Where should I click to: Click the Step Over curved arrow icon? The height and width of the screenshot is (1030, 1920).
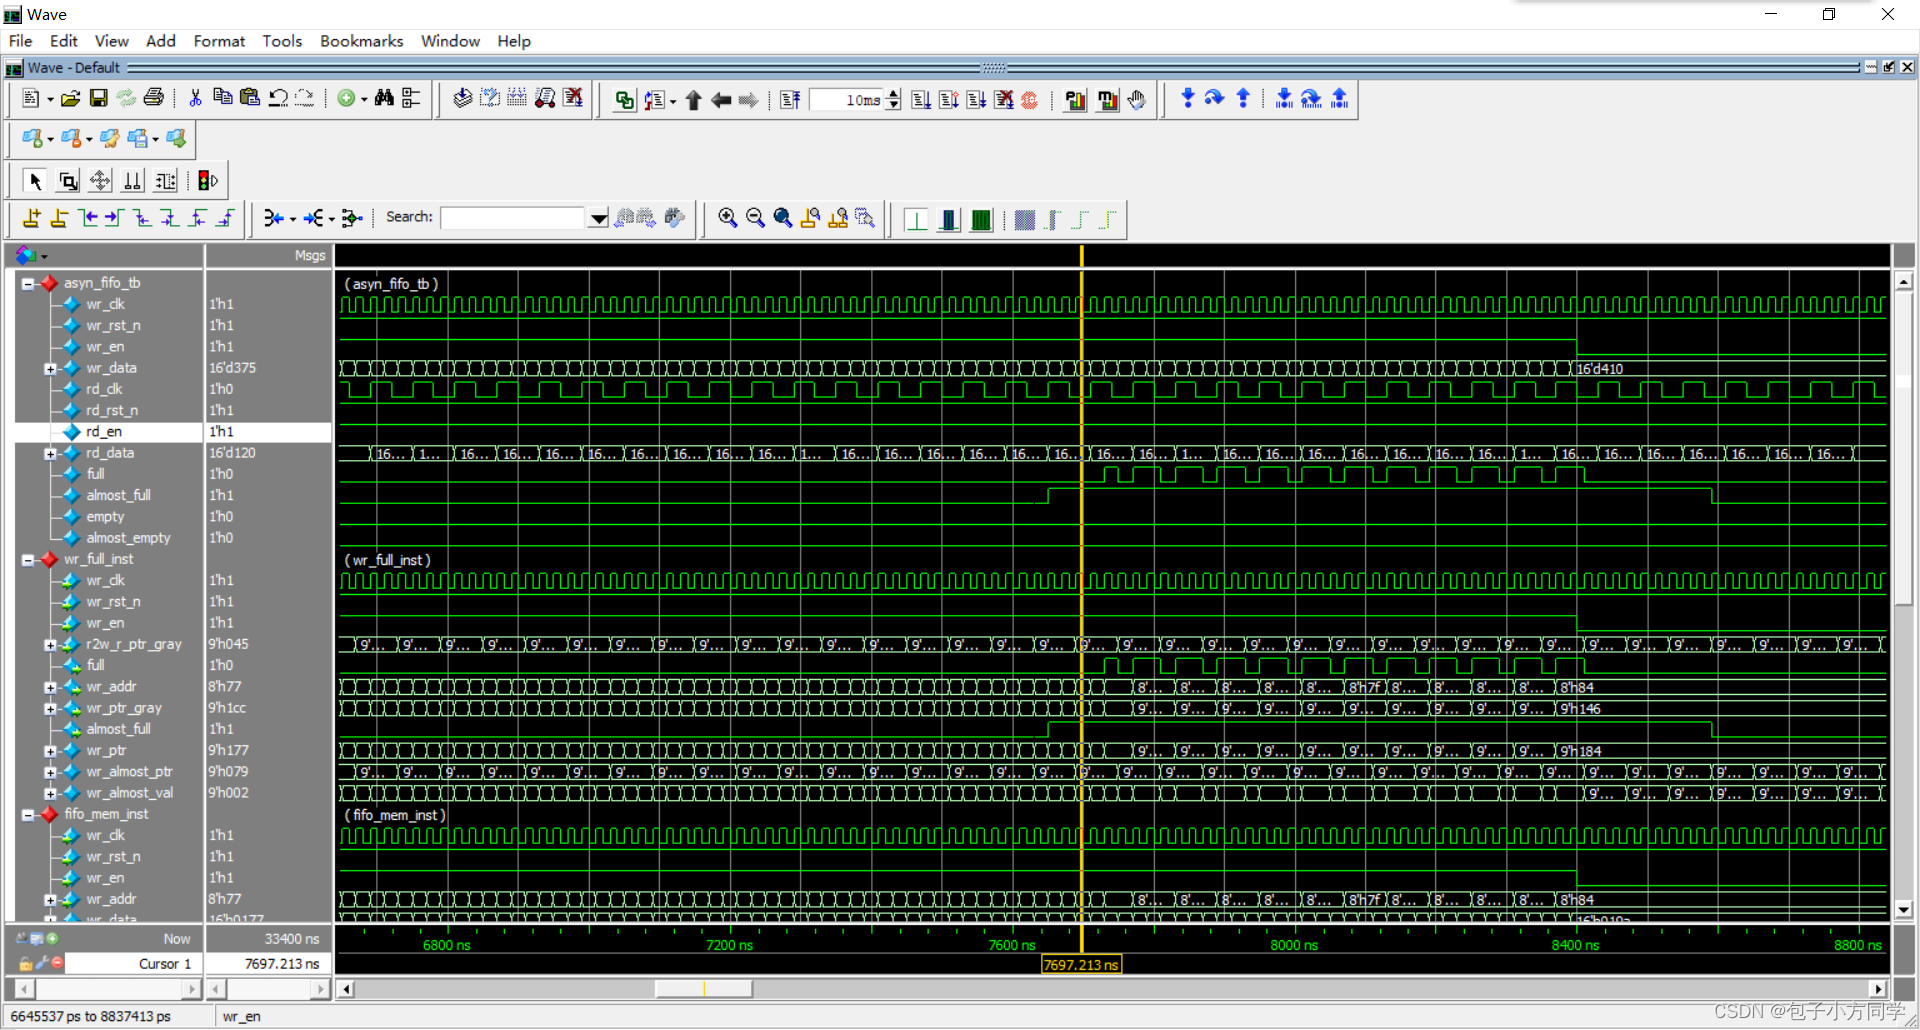point(1214,98)
